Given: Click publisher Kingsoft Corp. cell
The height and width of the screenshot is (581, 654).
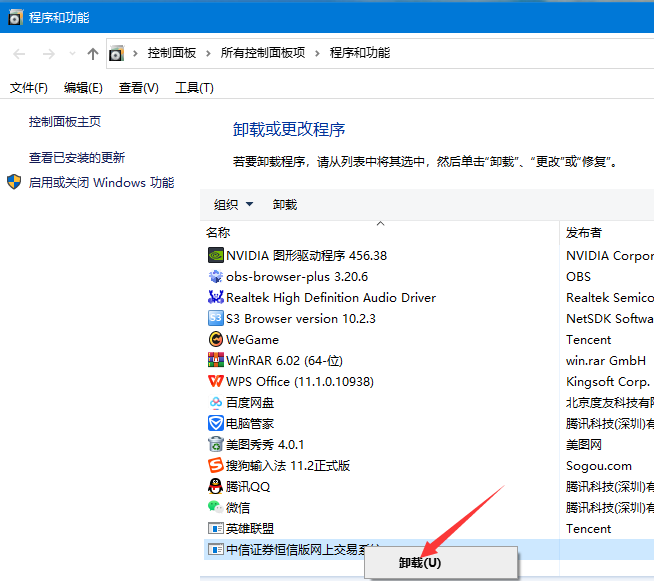Looking at the screenshot, I should point(607,381).
